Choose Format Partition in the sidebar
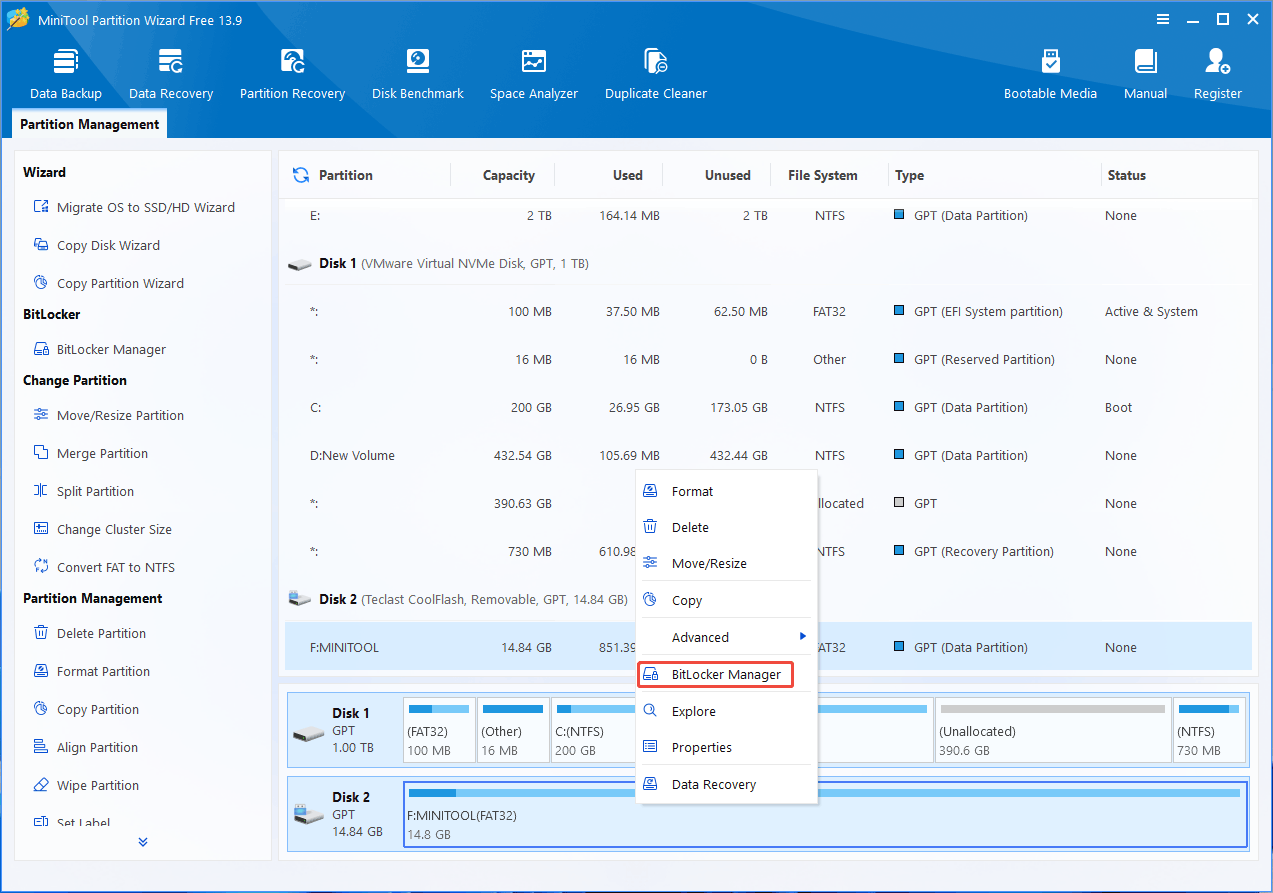The image size is (1273, 893). pyautogui.click(x=91, y=671)
